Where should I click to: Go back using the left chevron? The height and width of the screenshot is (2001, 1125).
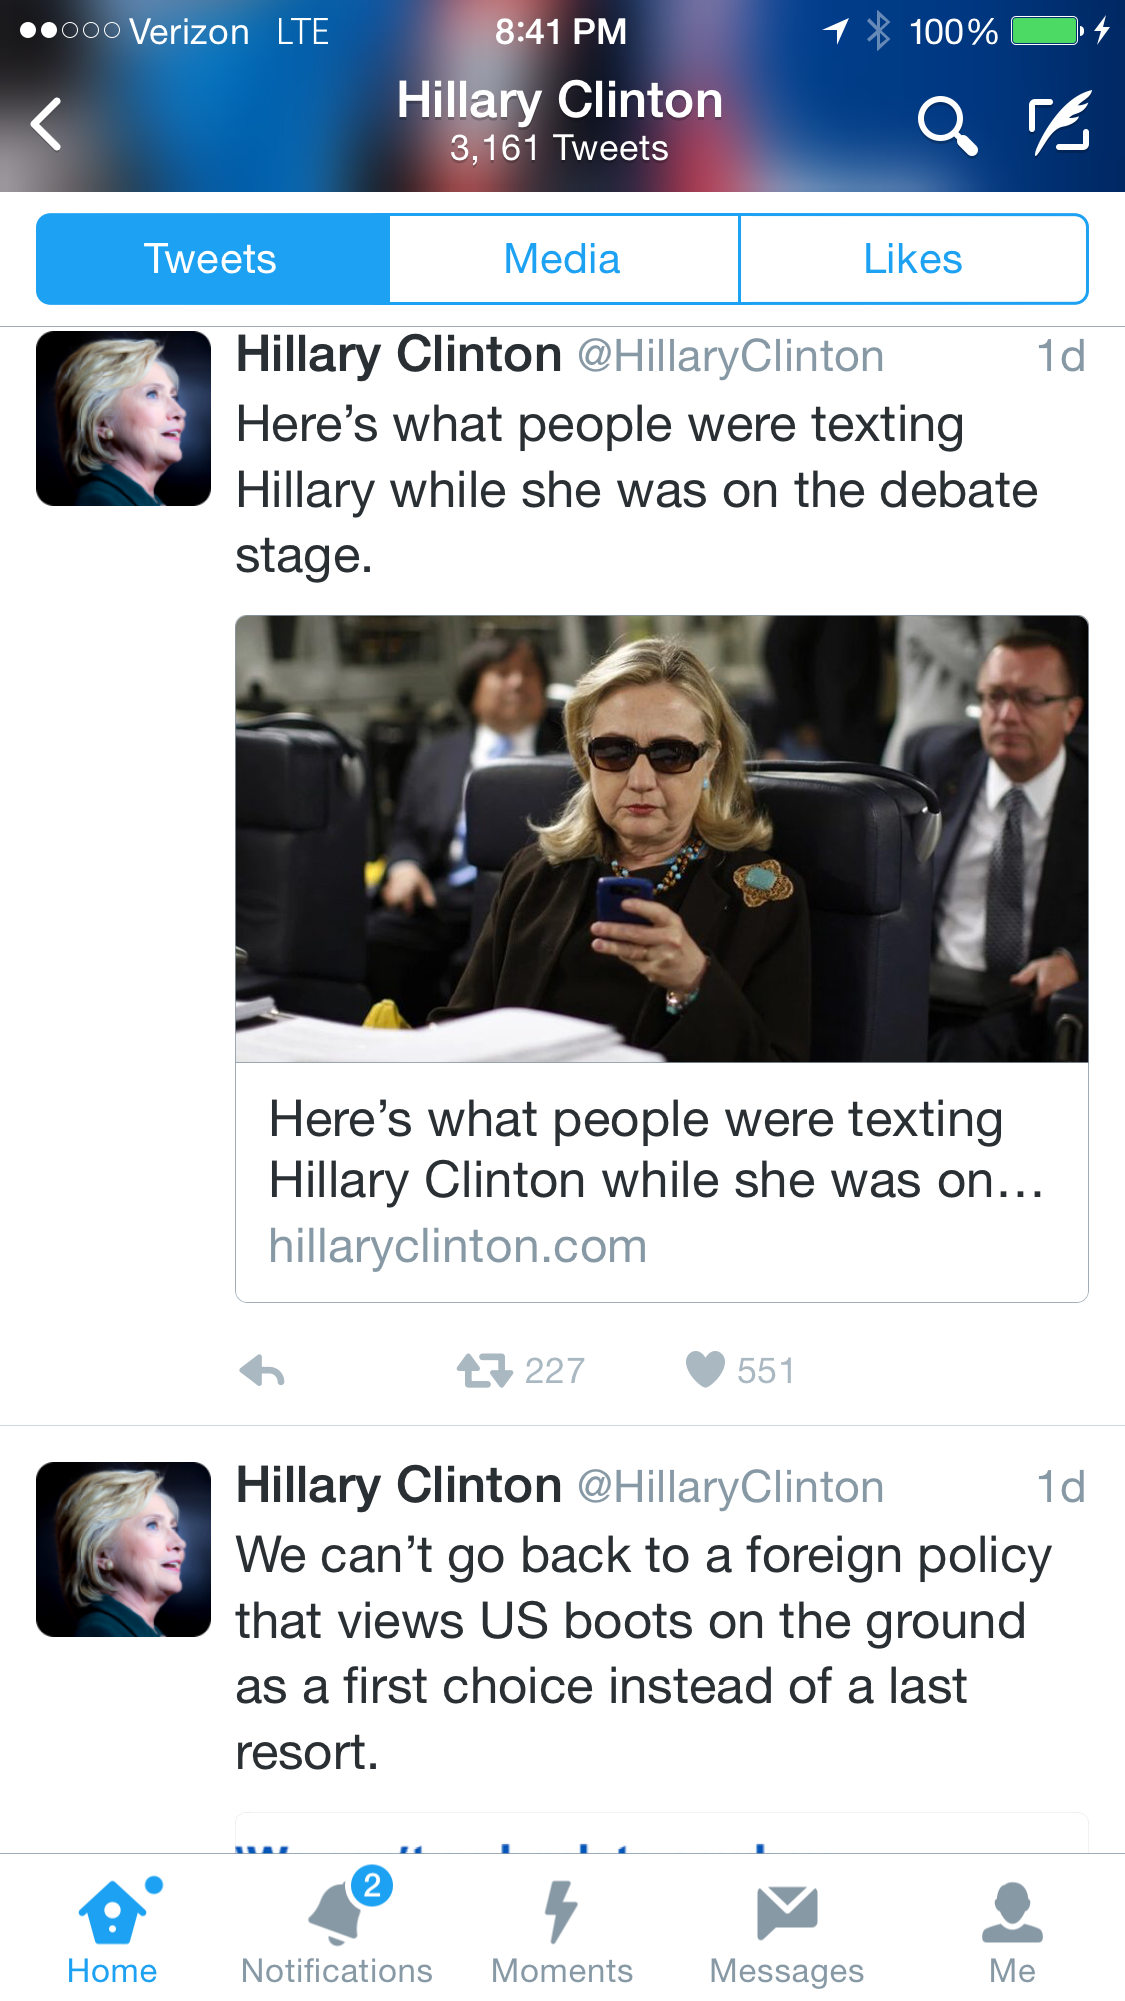click(47, 124)
